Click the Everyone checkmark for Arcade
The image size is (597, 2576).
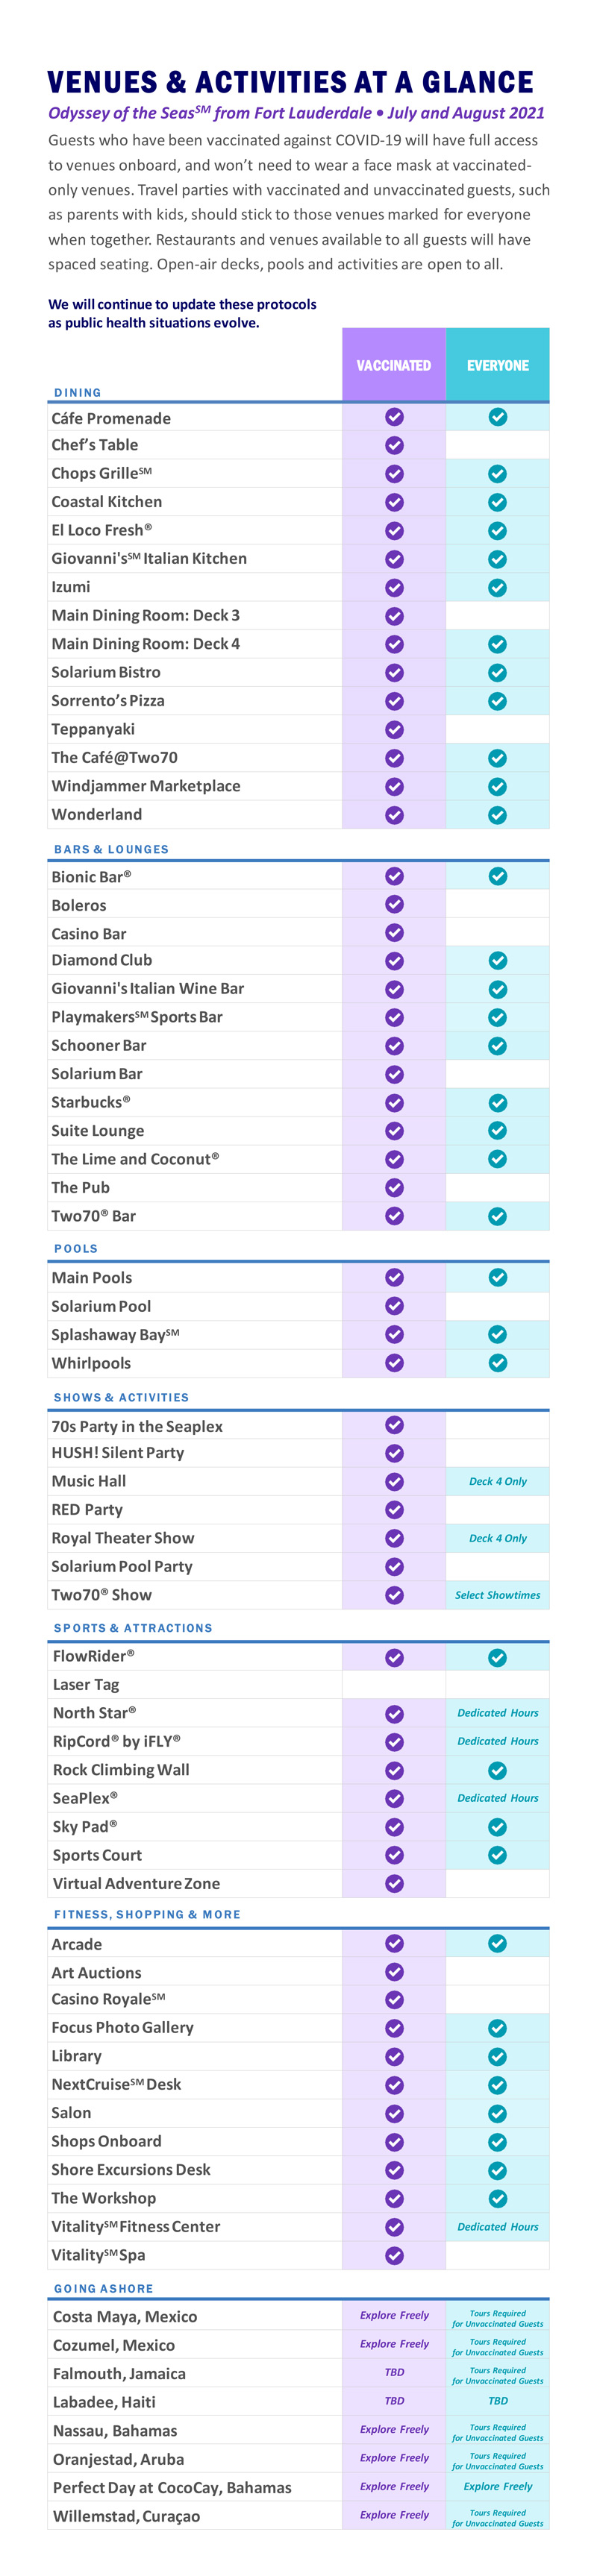click(497, 1944)
